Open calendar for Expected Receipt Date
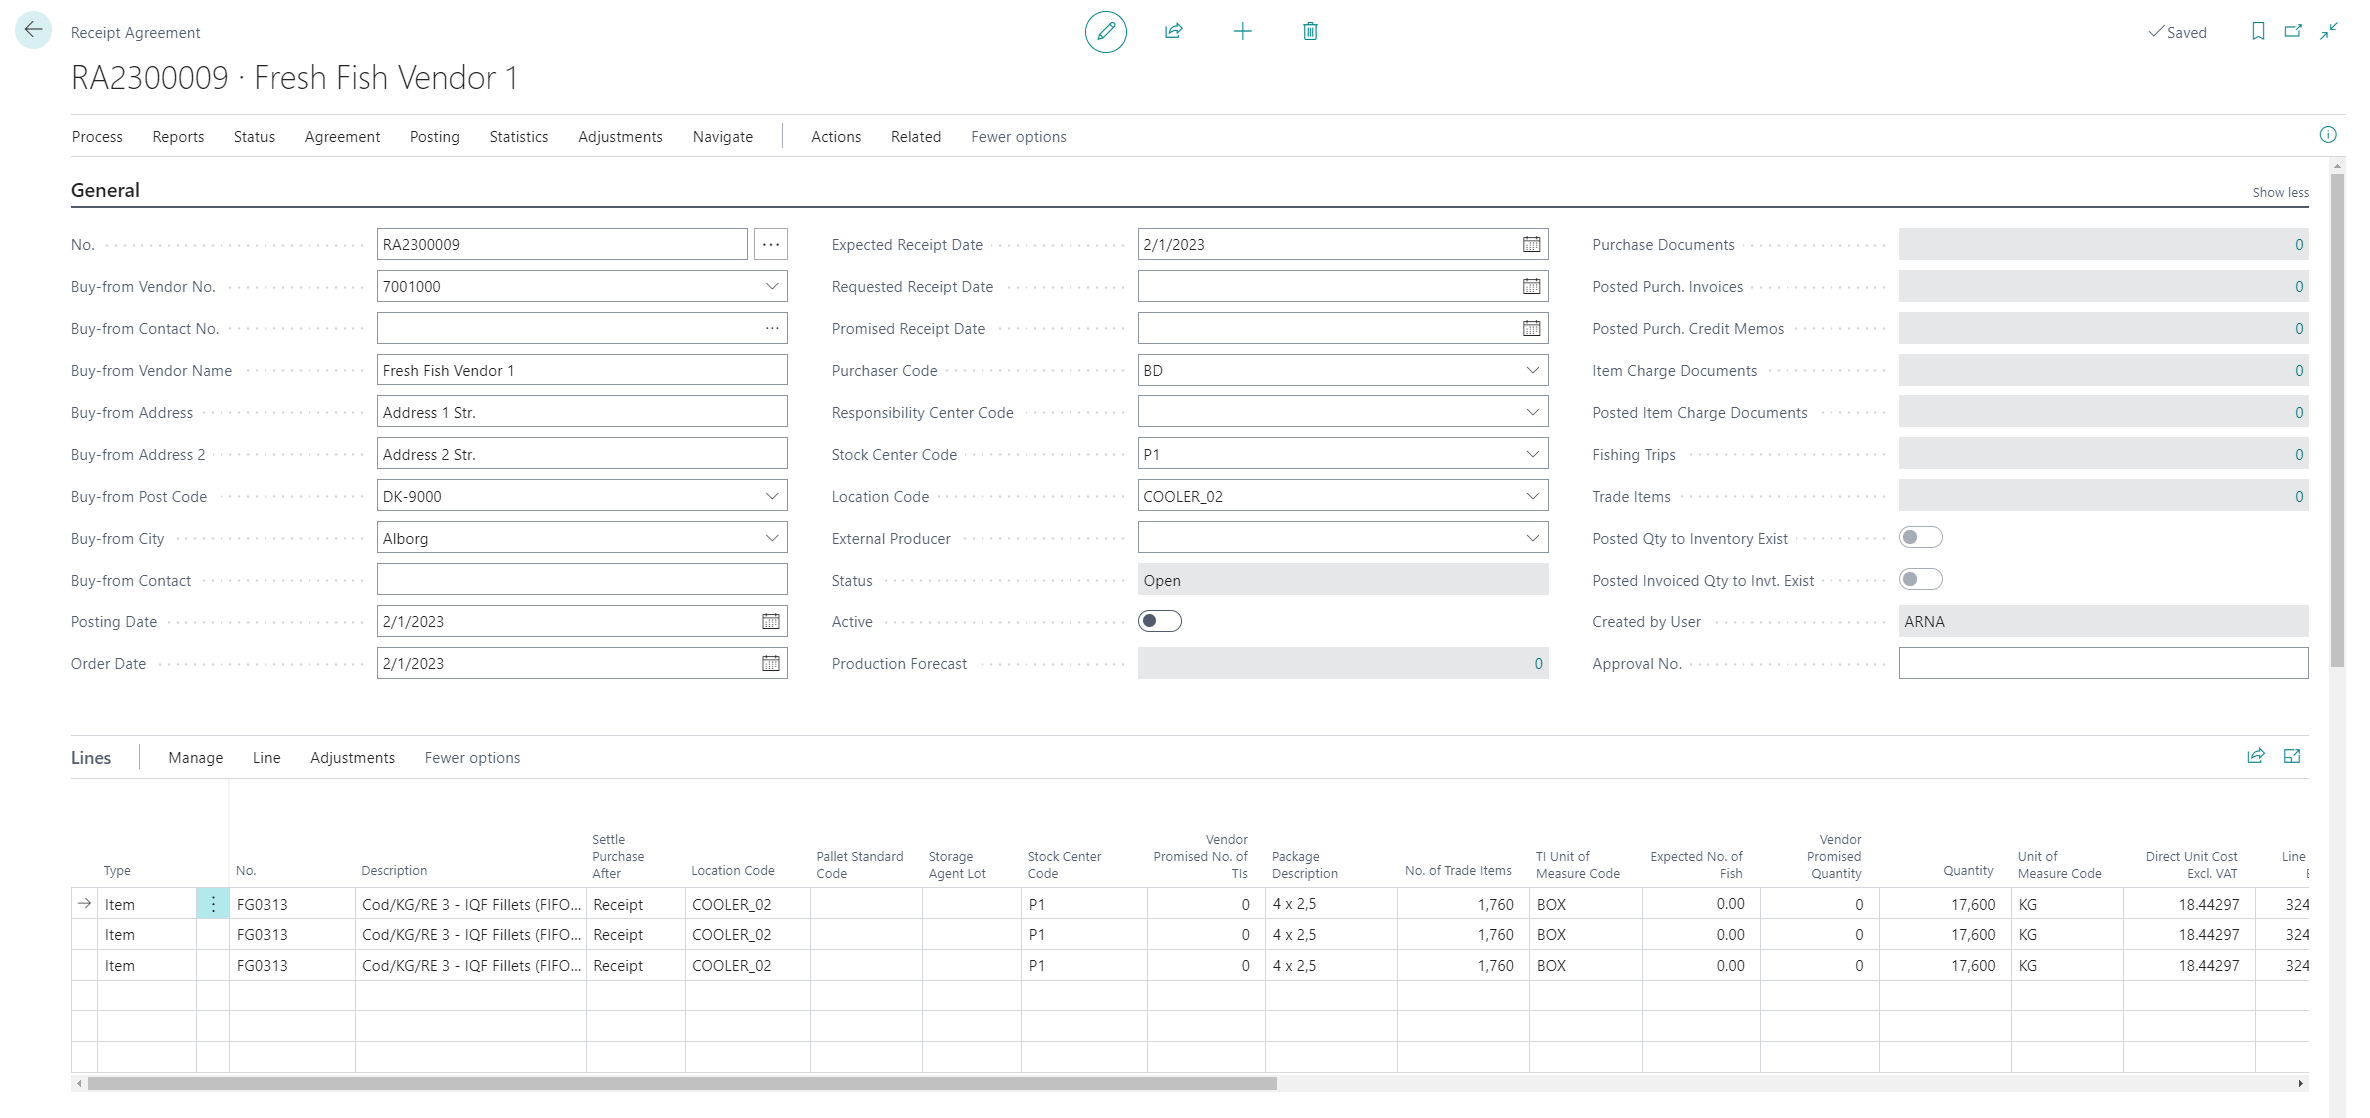2370x1118 pixels. pyautogui.click(x=1531, y=245)
